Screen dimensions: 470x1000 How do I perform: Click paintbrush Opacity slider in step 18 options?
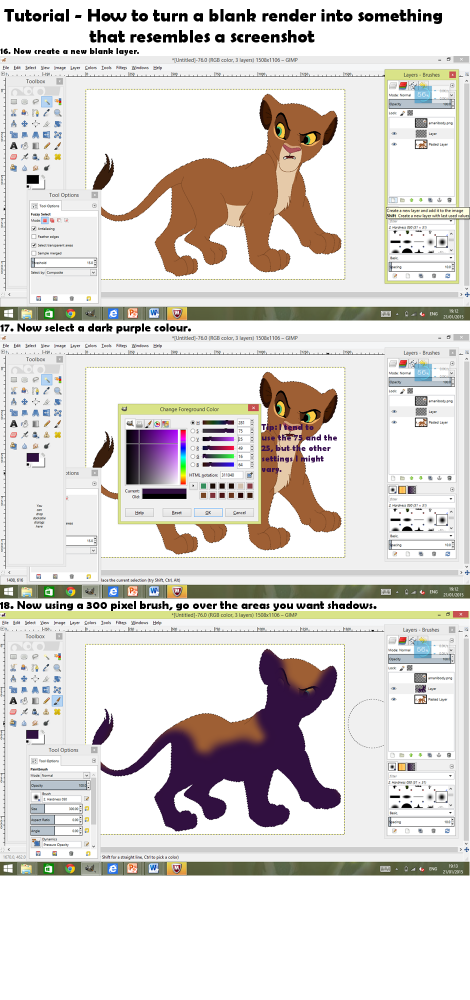point(60,785)
